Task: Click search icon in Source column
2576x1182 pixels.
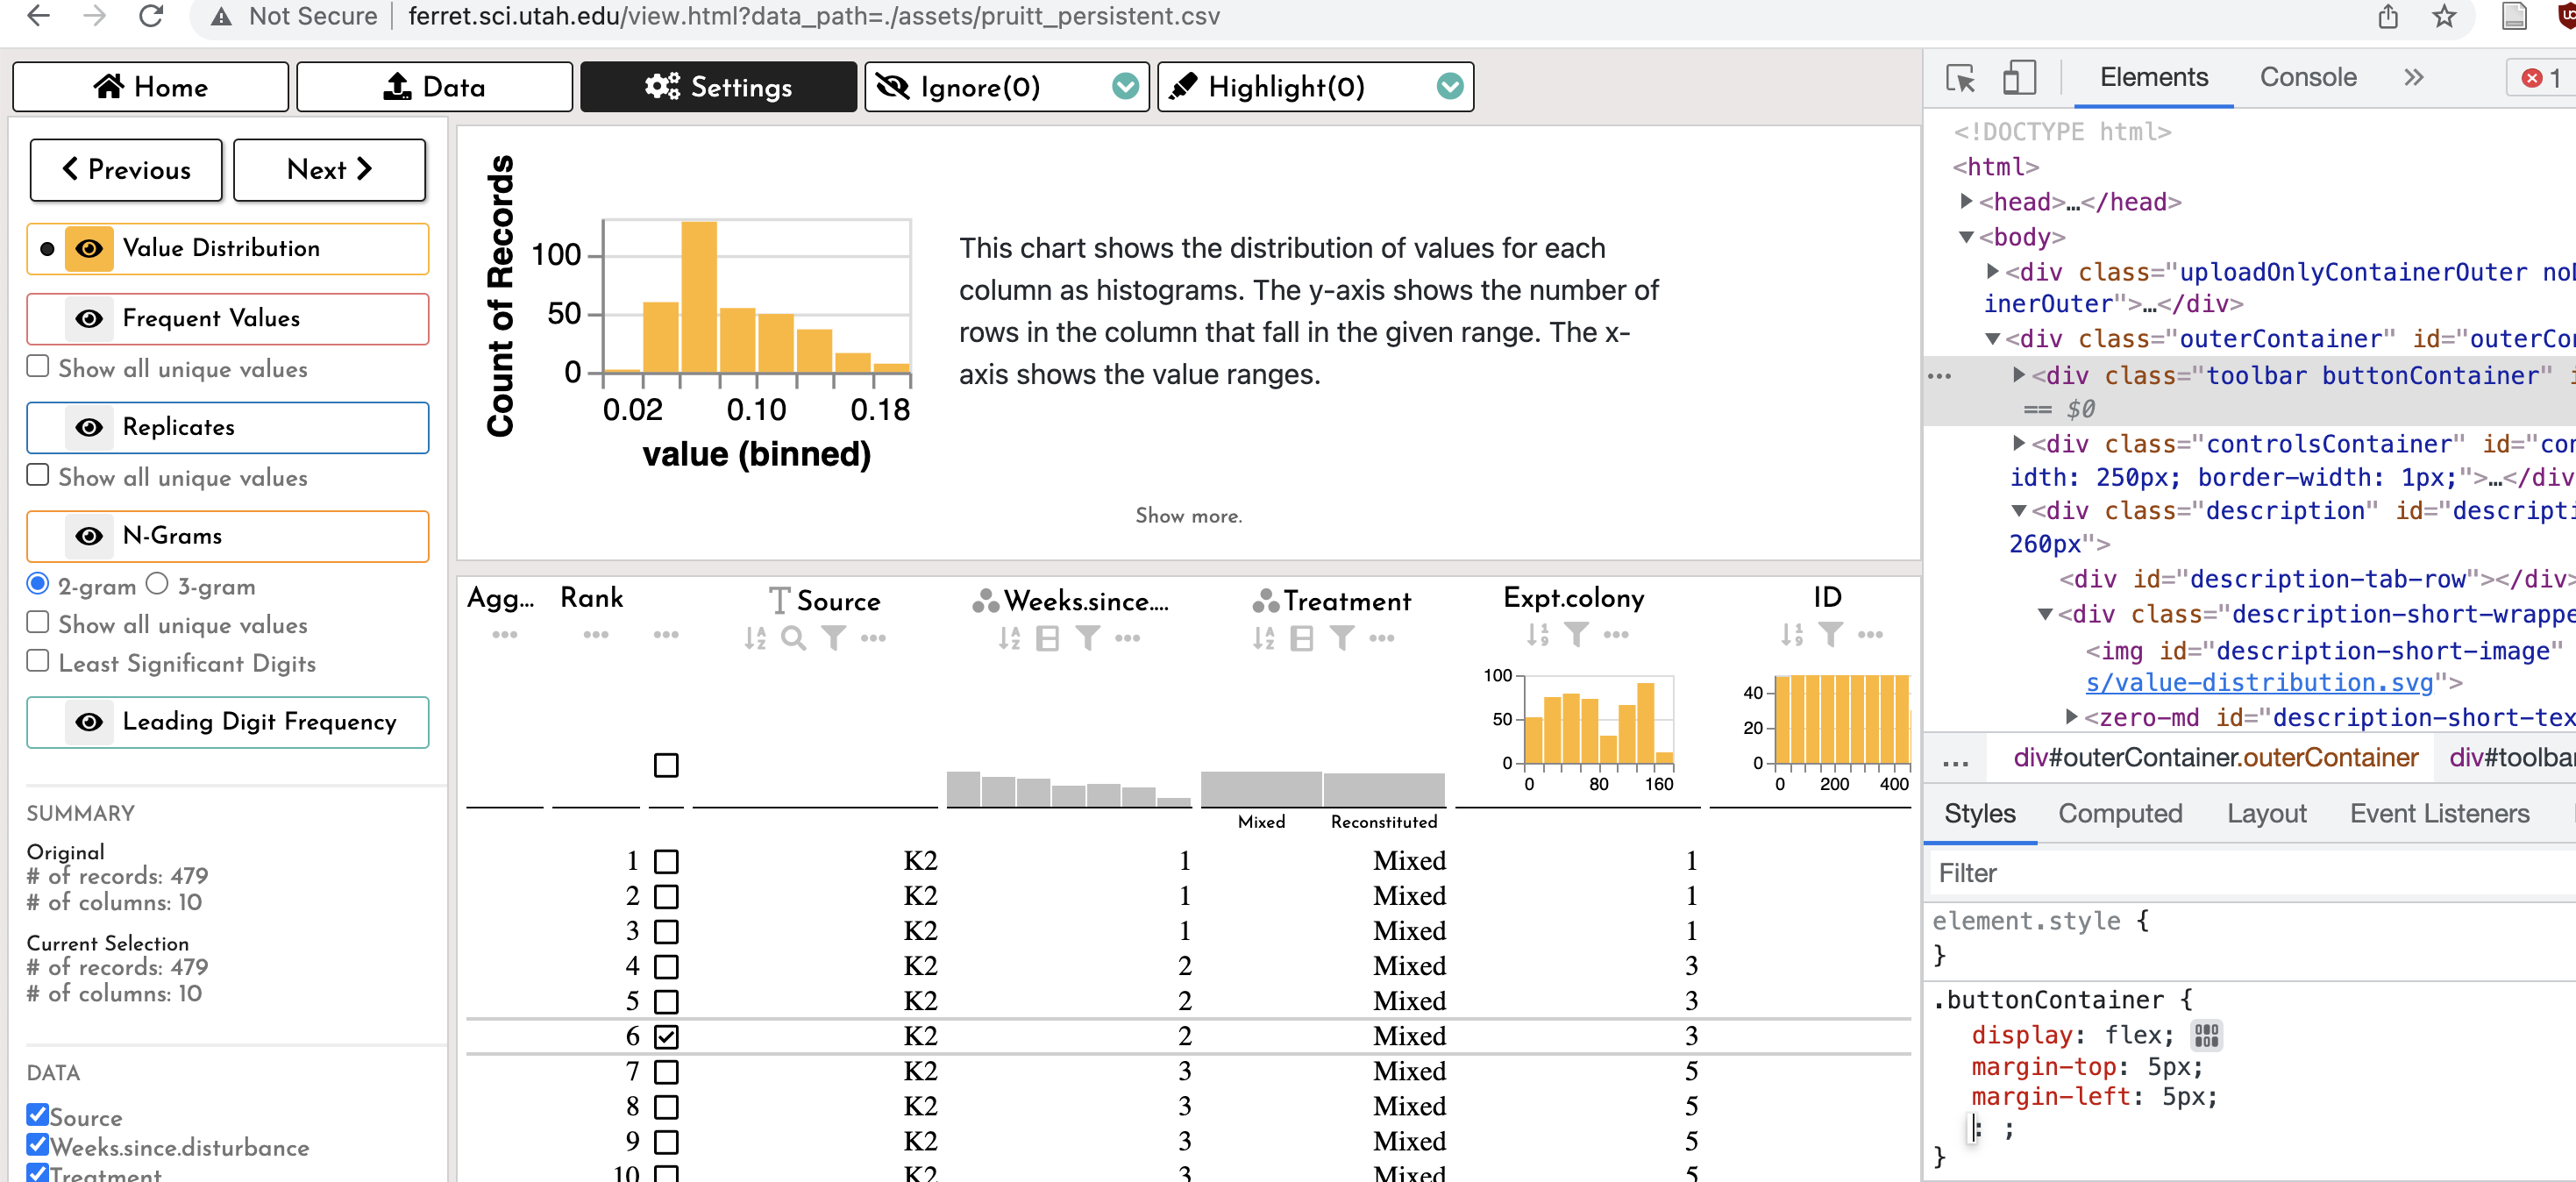Action: [x=793, y=638]
